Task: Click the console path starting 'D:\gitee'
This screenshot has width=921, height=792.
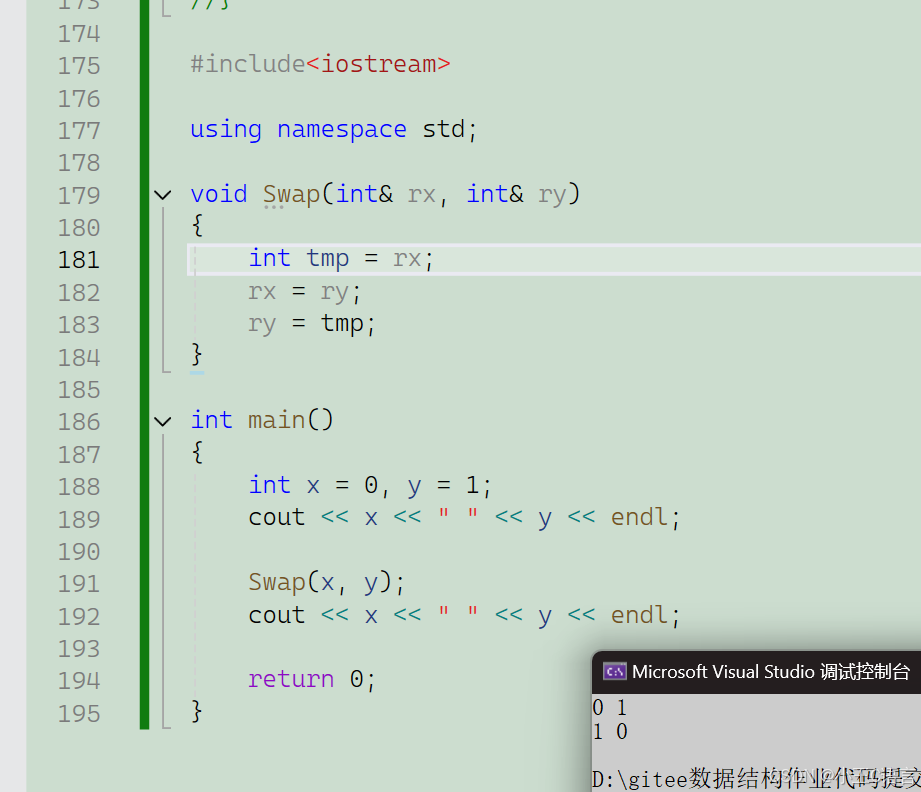Action: tap(757, 778)
